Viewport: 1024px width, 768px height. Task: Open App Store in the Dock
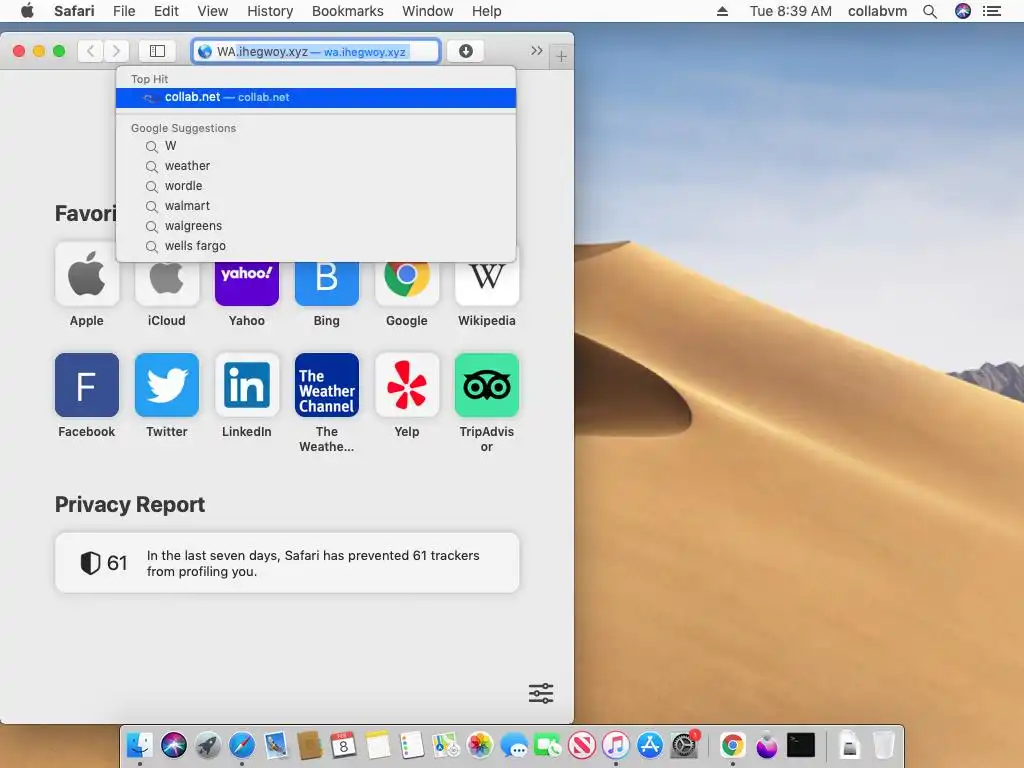[x=650, y=744]
